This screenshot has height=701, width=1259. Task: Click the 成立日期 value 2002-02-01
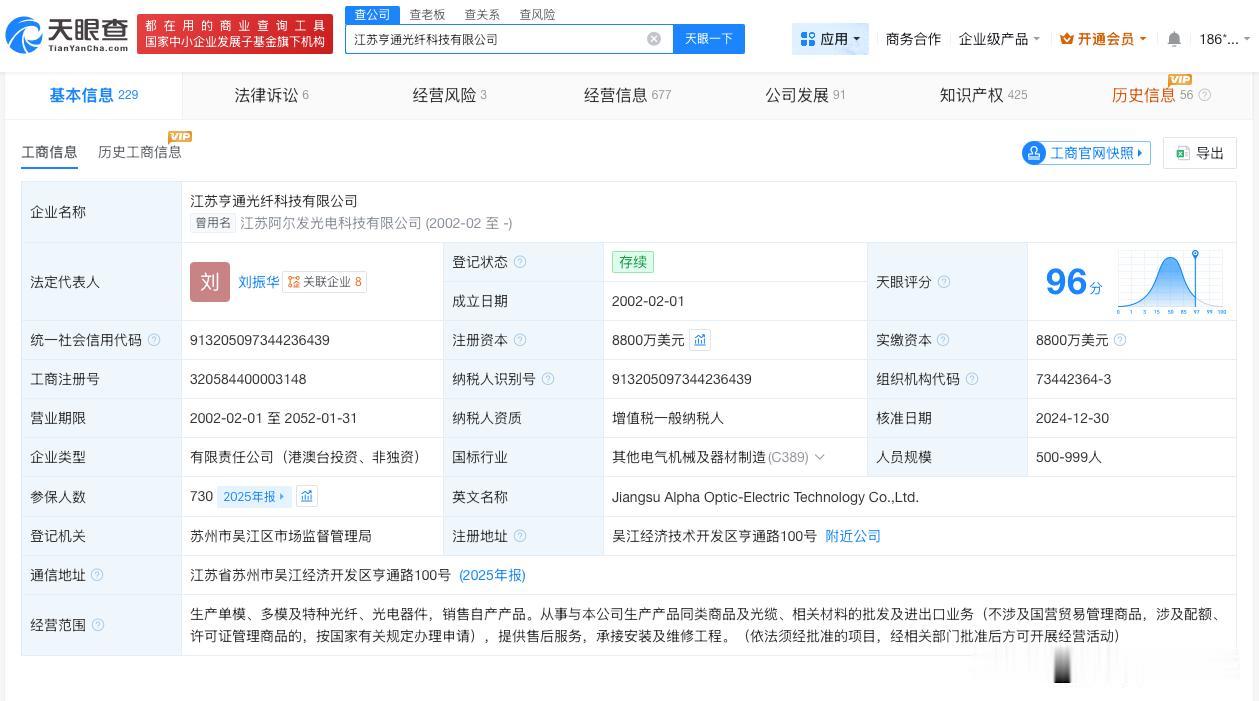648,301
